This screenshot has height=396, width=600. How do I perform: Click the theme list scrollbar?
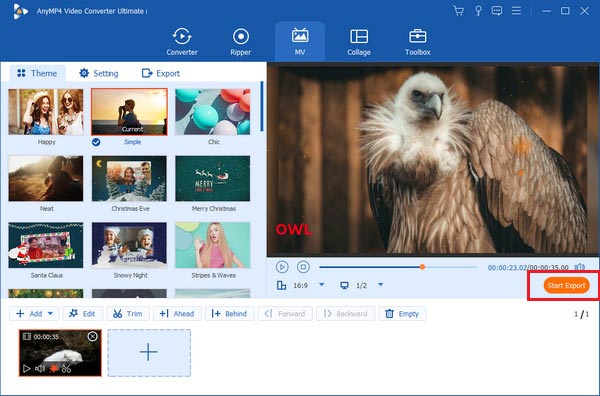tap(262, 106)
